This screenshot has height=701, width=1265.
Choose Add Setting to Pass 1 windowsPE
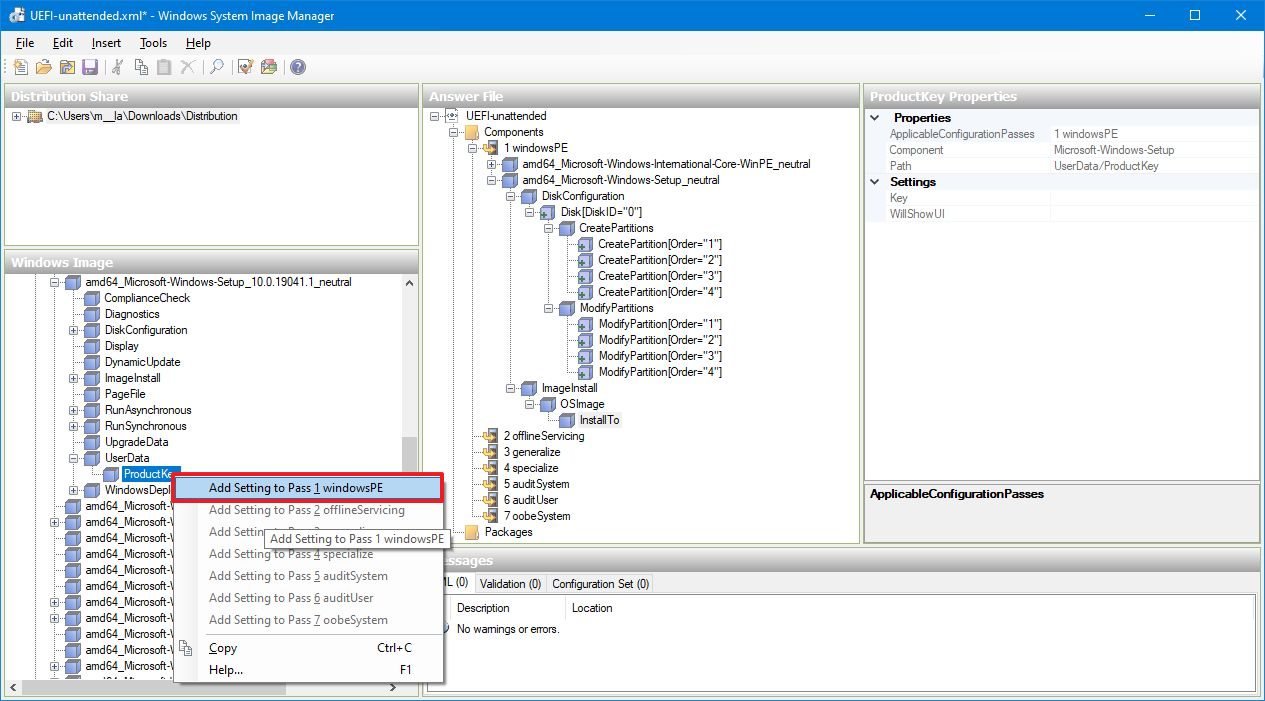tap(307, 488)
